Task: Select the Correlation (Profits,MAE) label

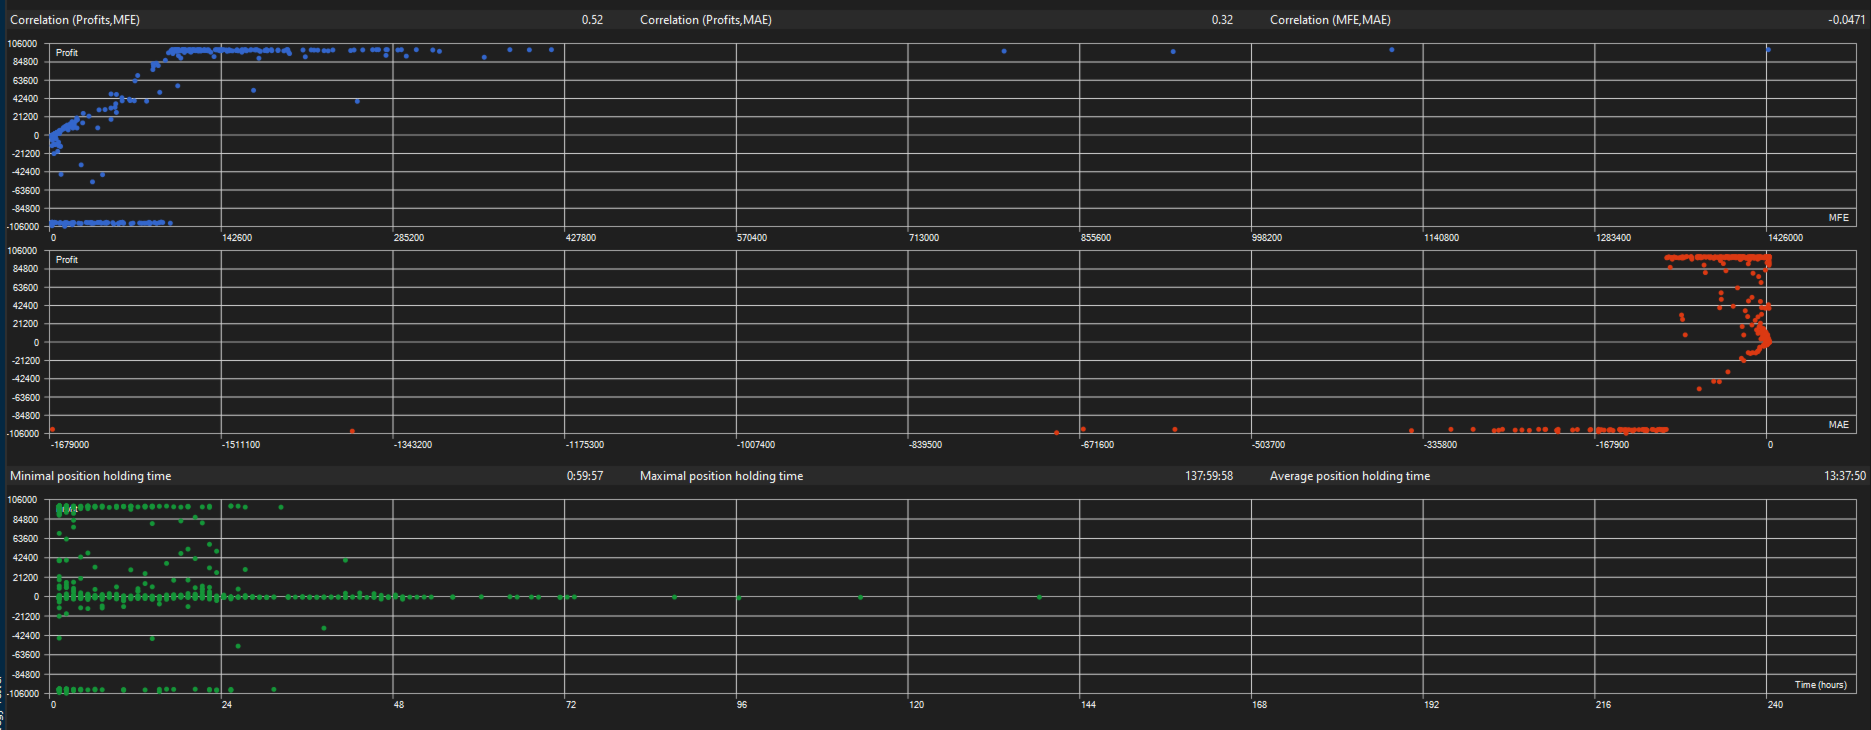Action: [x=706, y=20]
